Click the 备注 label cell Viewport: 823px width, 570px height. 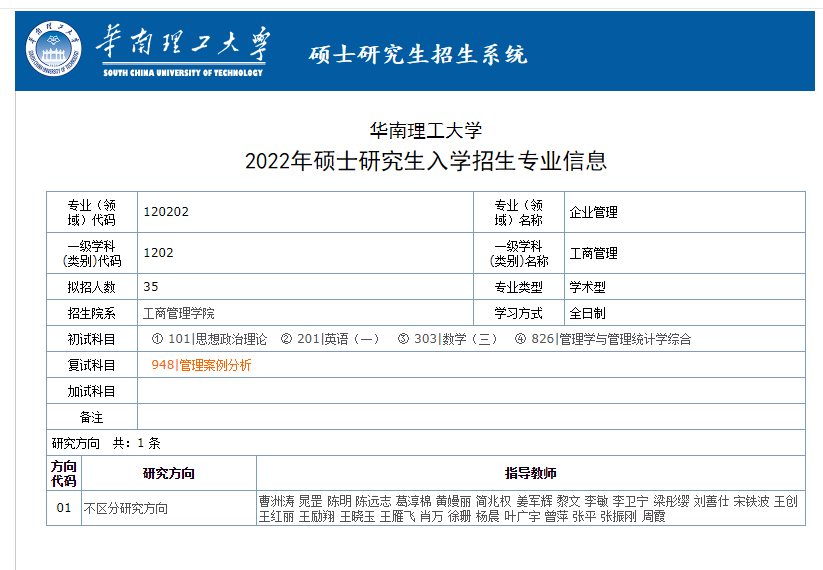click(92, 417)
